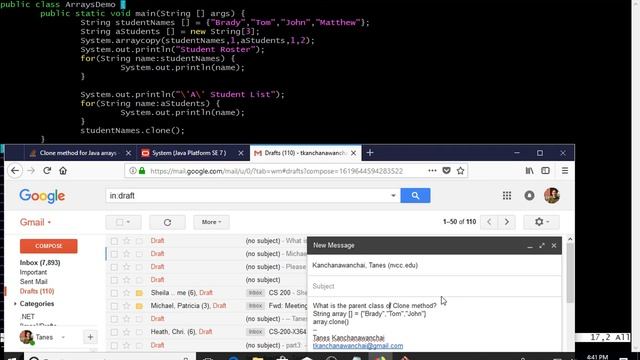Star the first Draft row
Image resolution: width=640 pixels, height=360 pixels.
tap(127, 241)
